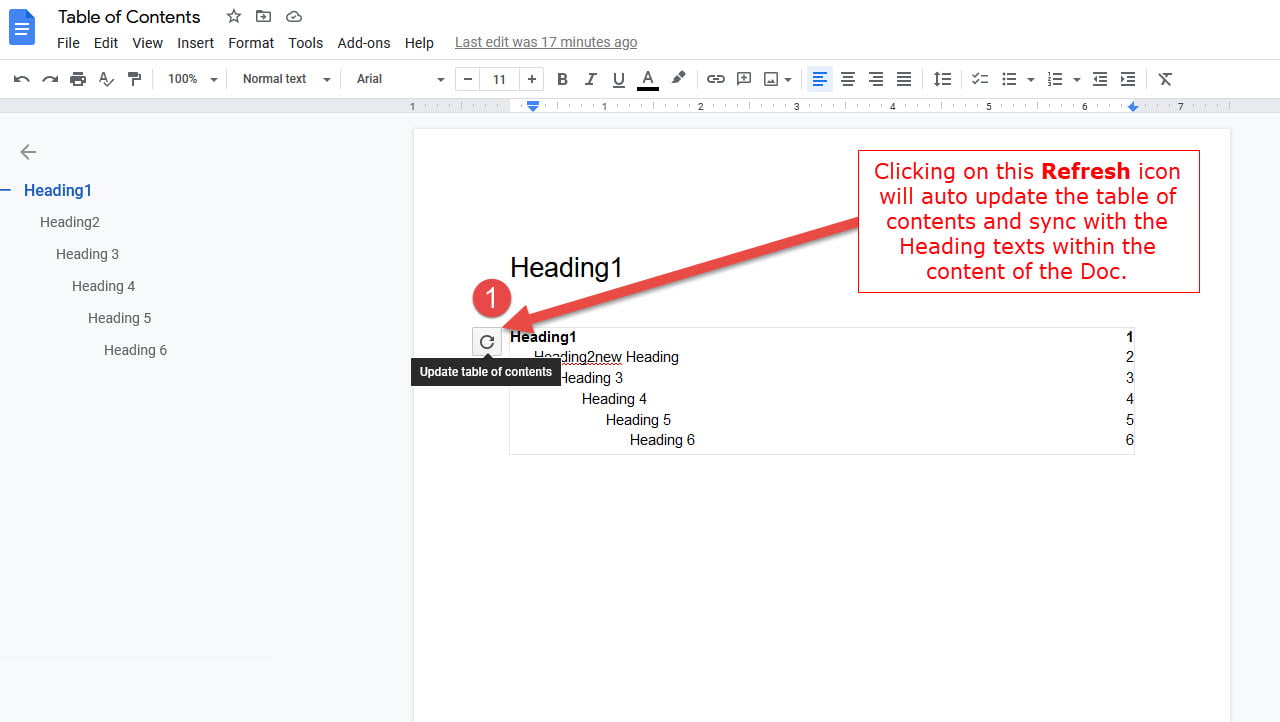Image resolution: width=1280 pixels, height=722 pixels.
Task: Click the Update table of contents refresh icon
Action: click(487, 341)
